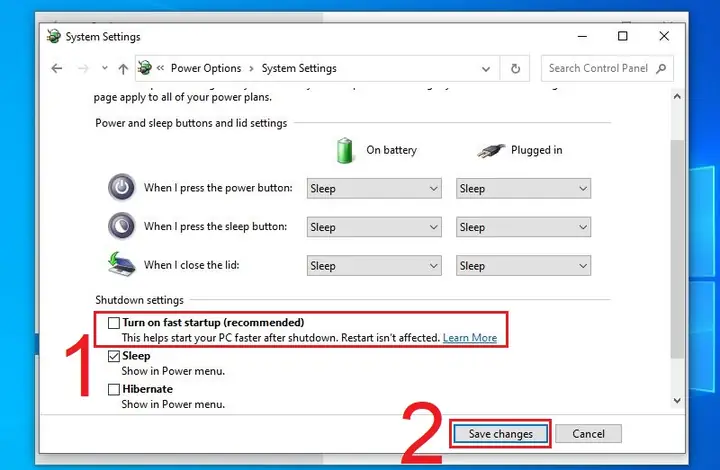
Task: Open sleep button Plugged in dropdown
Action: pyautogui.click(x=523, y=227)
